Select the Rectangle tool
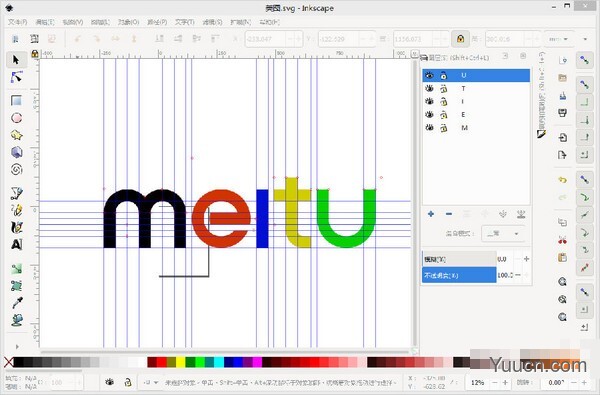Screen dimensions: 600x395 click(16, 101)
